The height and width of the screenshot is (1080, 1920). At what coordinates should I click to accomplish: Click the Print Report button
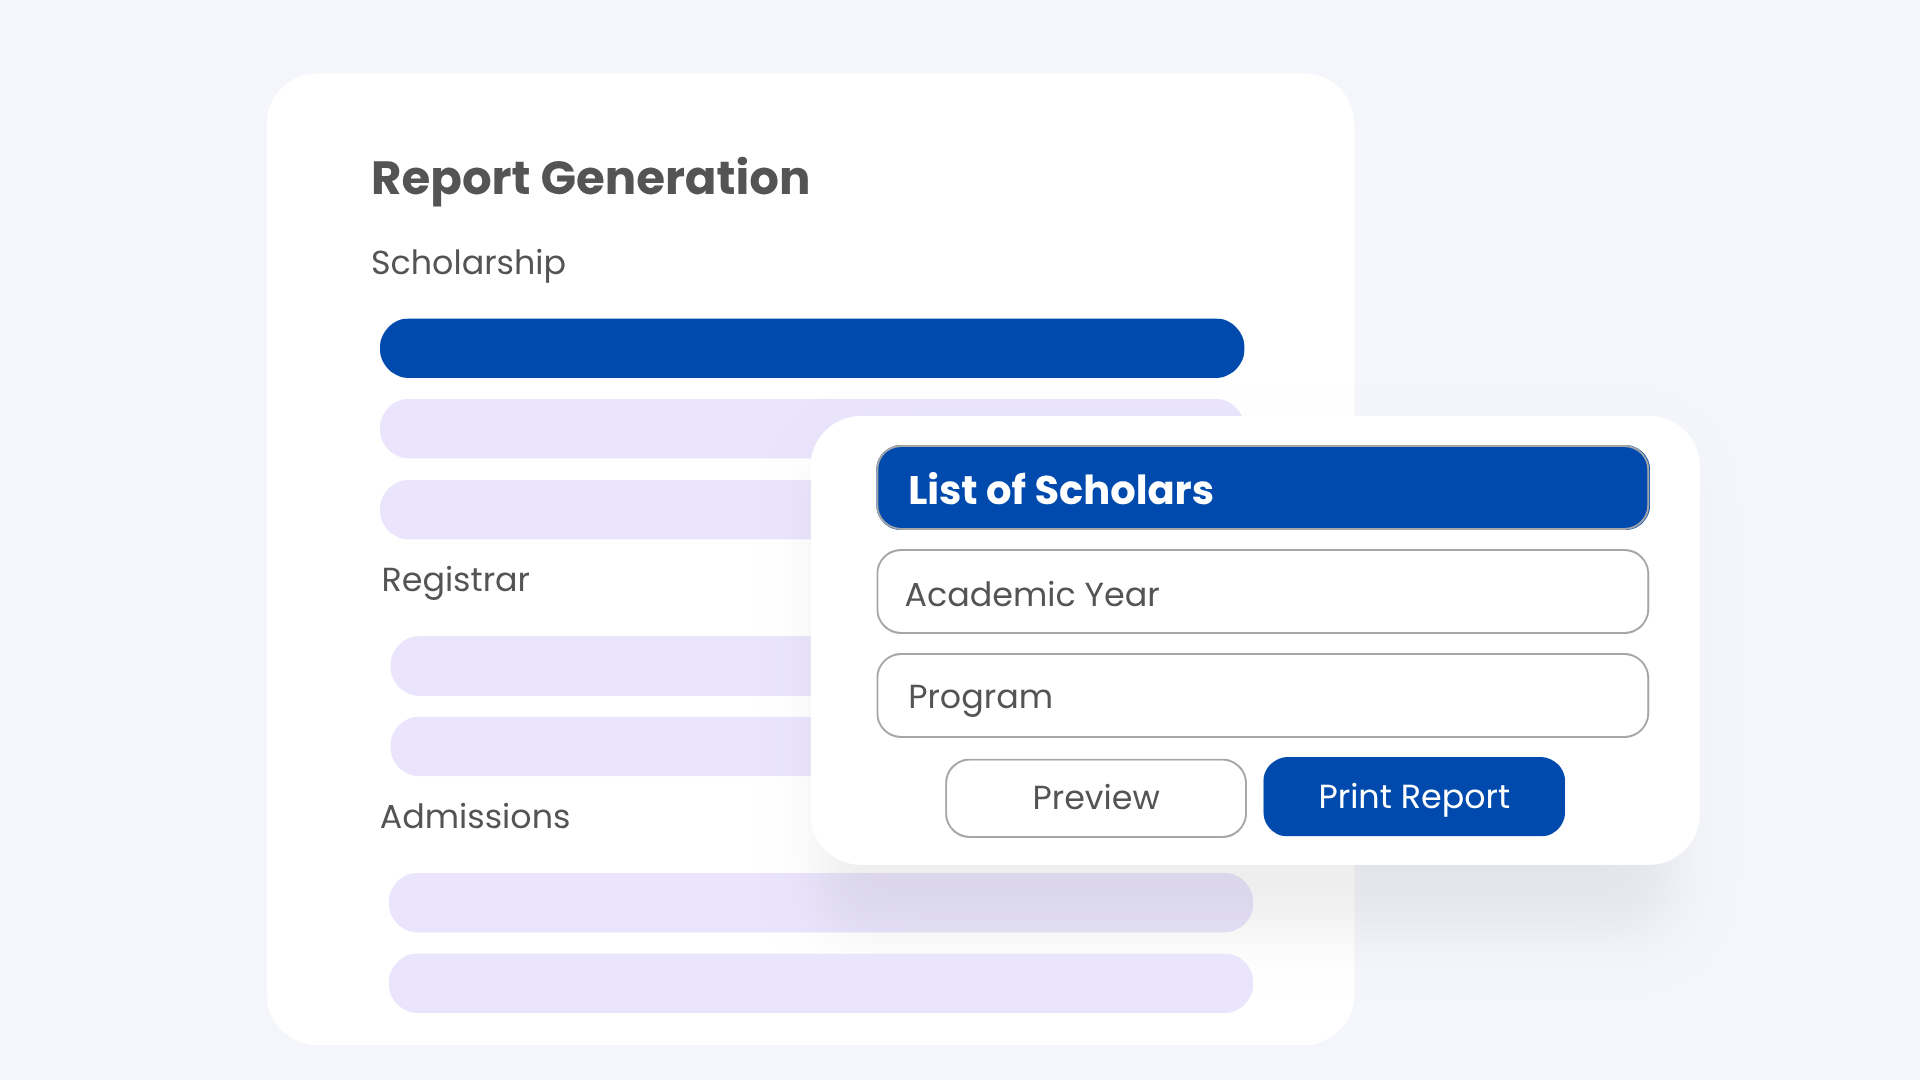1413,797
